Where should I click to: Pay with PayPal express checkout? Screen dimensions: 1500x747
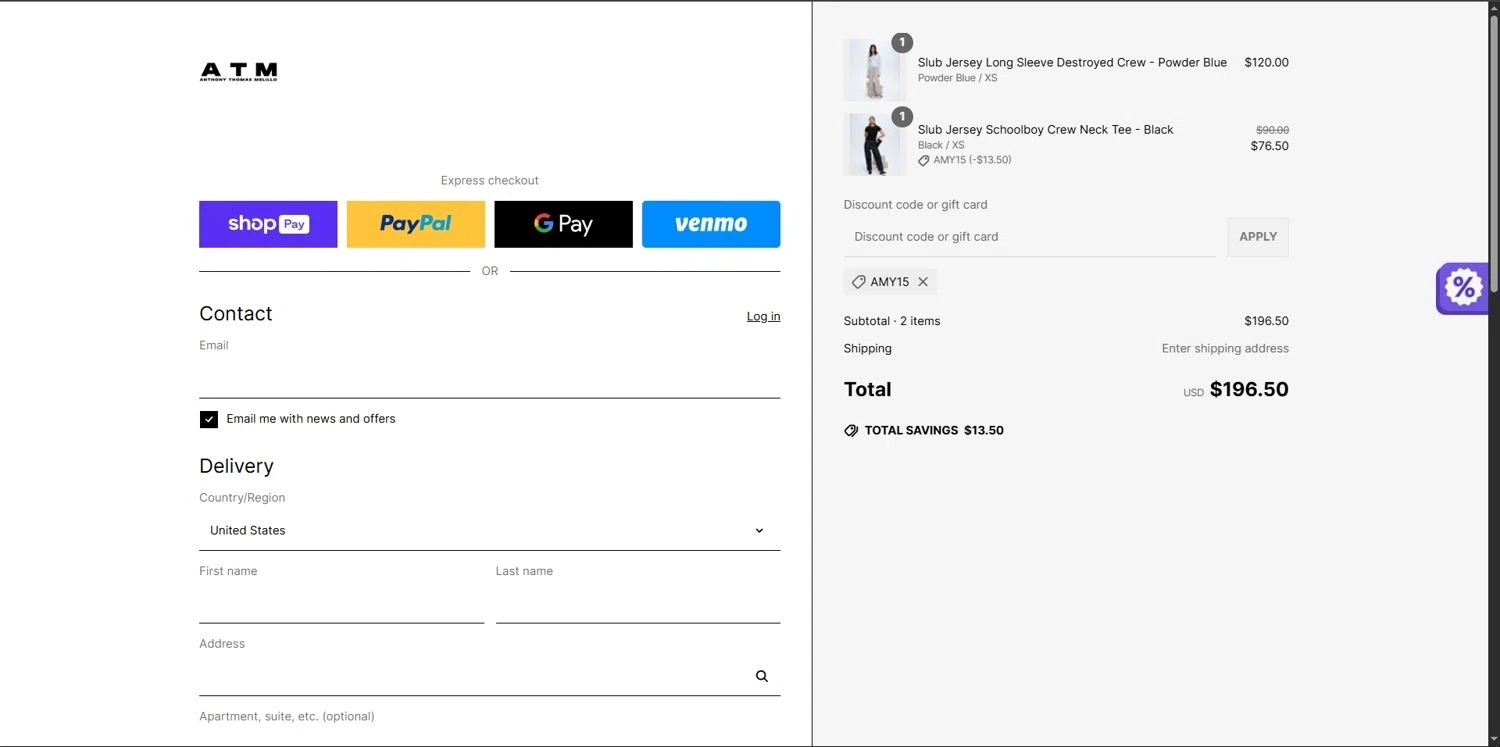[416, 224]
